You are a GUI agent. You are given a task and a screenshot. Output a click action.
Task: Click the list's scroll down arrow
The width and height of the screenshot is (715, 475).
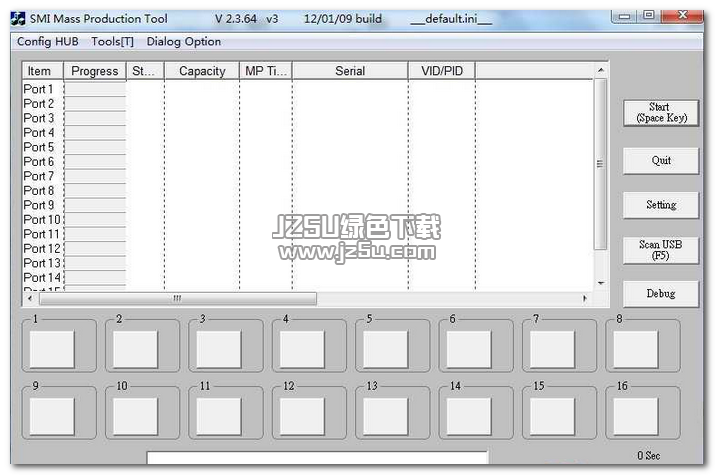click(x=601, y=283)
